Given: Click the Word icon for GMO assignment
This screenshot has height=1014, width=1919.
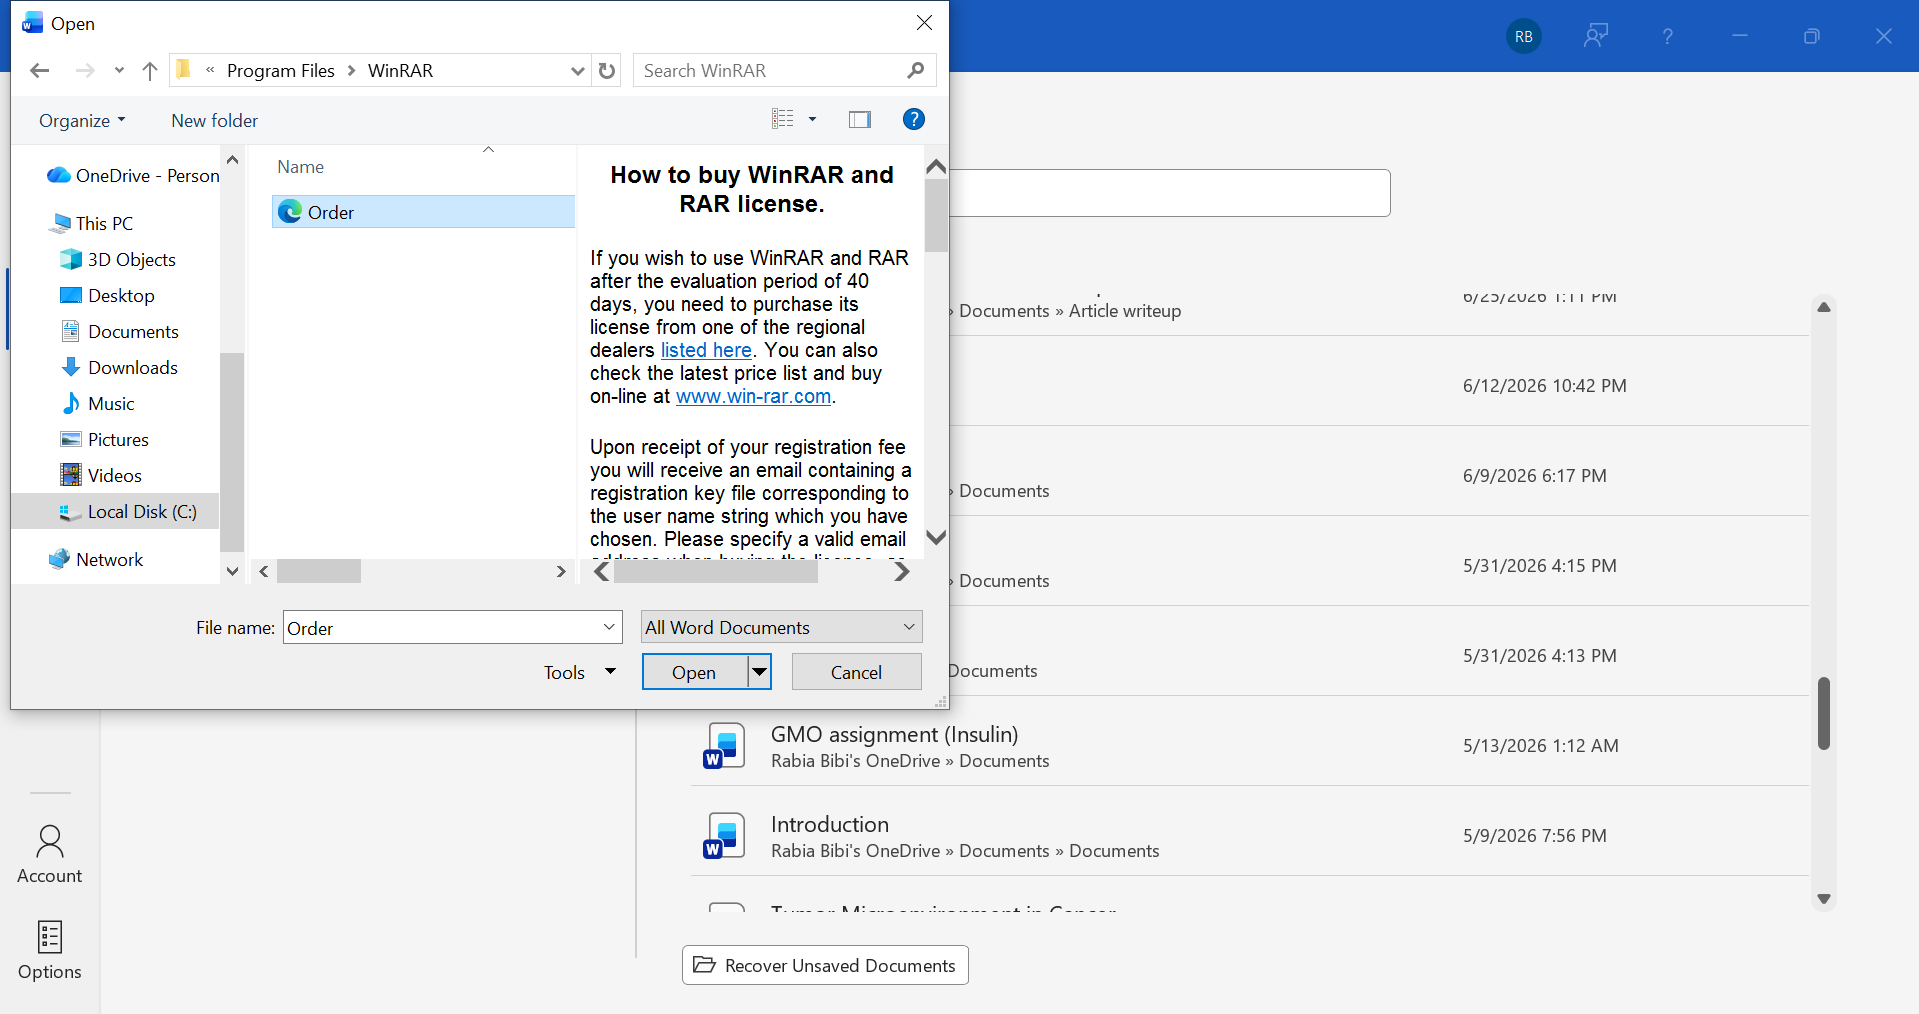Looking at the screenshot, I should coord(724,746).
